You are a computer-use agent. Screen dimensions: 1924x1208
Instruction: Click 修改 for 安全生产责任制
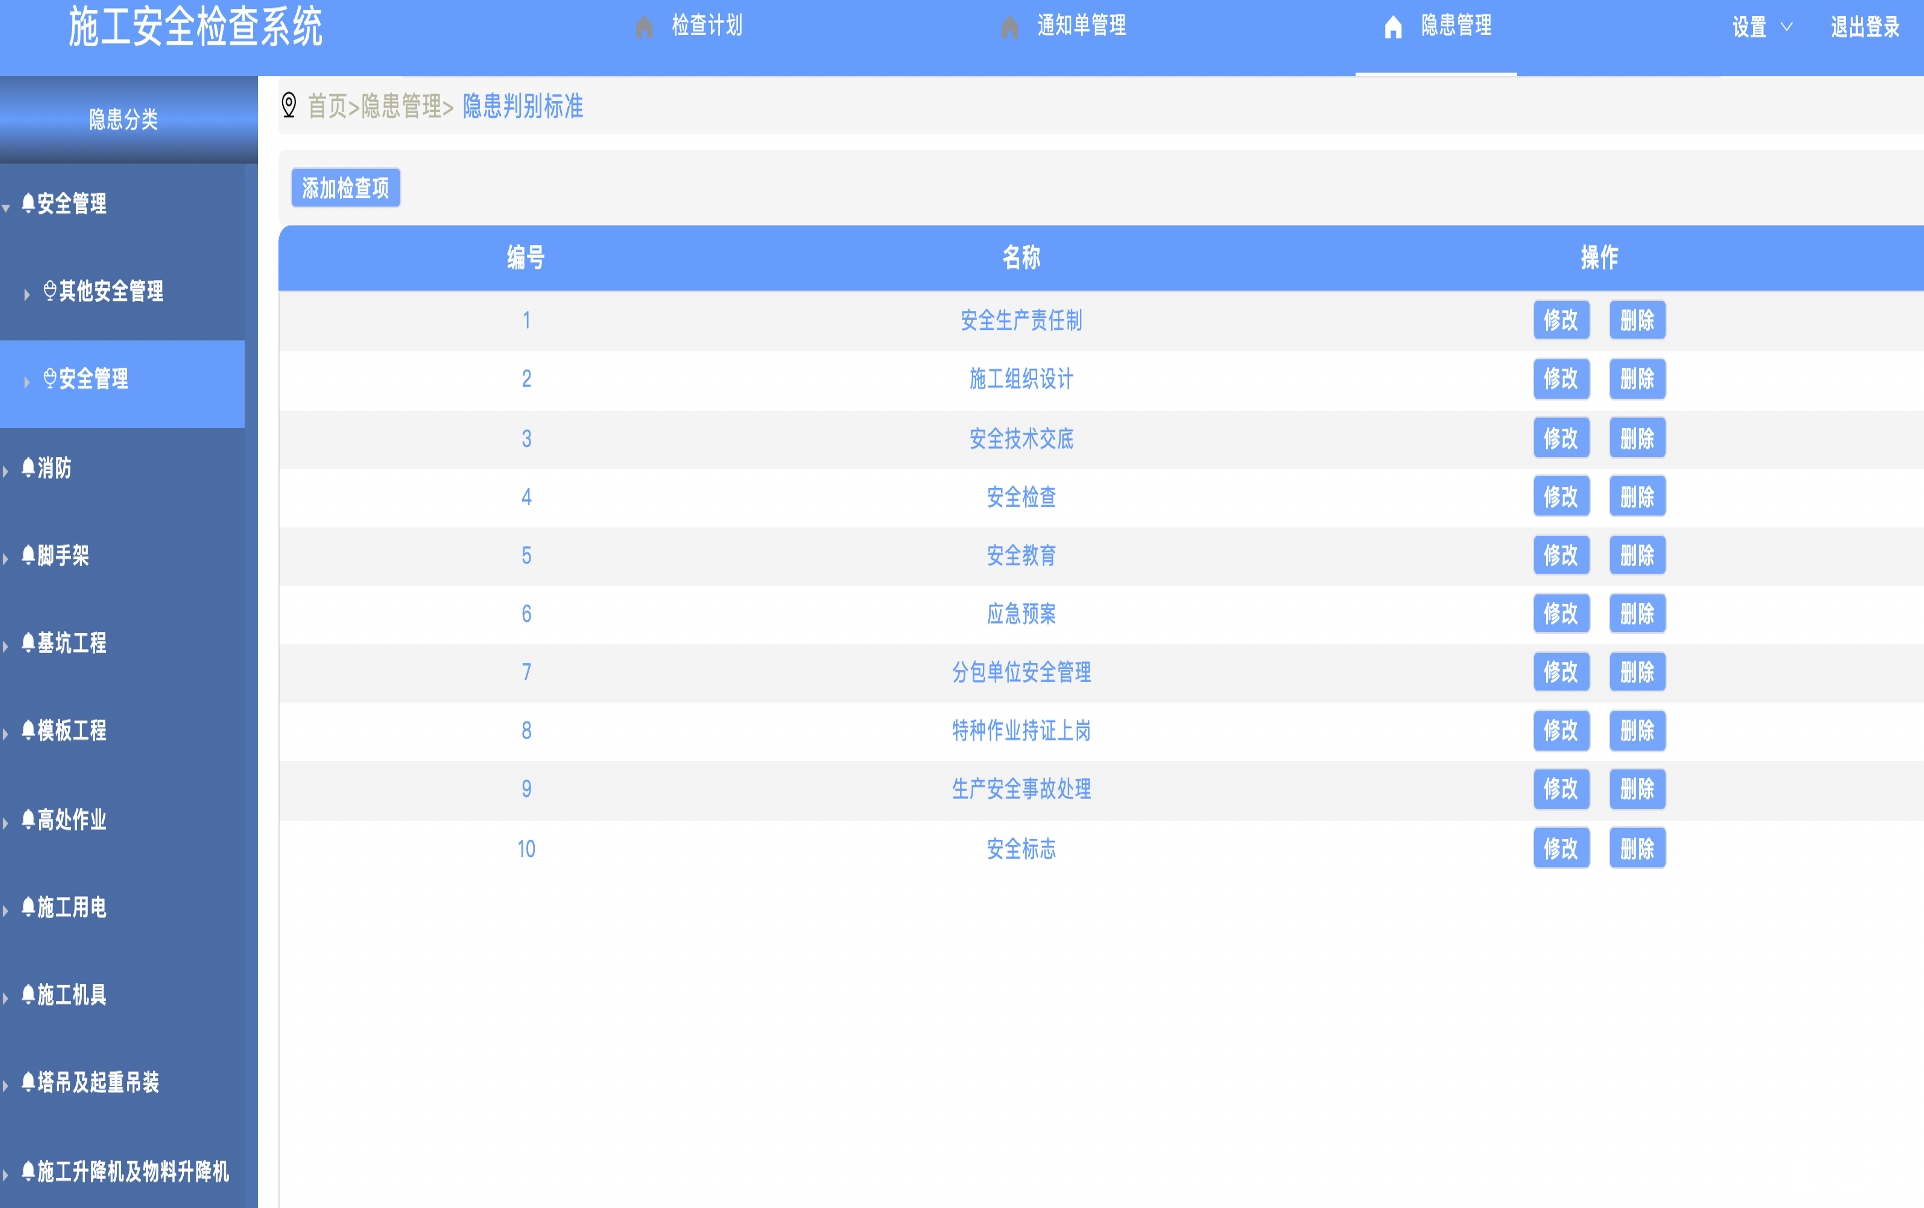click(1561, 320)
